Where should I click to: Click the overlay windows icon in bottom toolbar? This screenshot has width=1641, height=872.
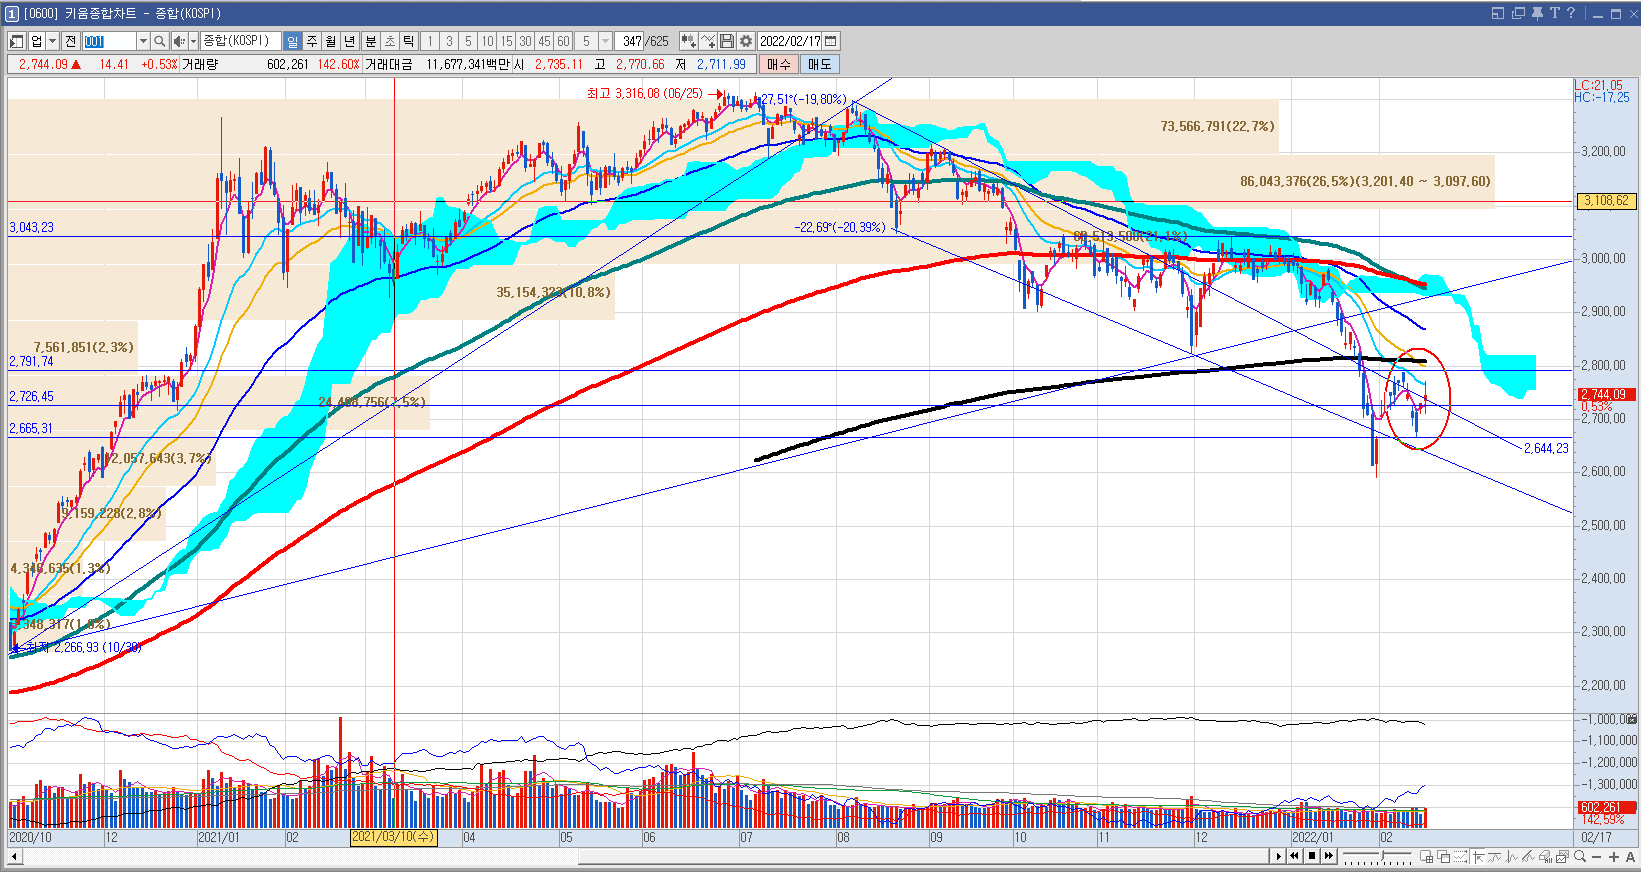[1443, 856]
